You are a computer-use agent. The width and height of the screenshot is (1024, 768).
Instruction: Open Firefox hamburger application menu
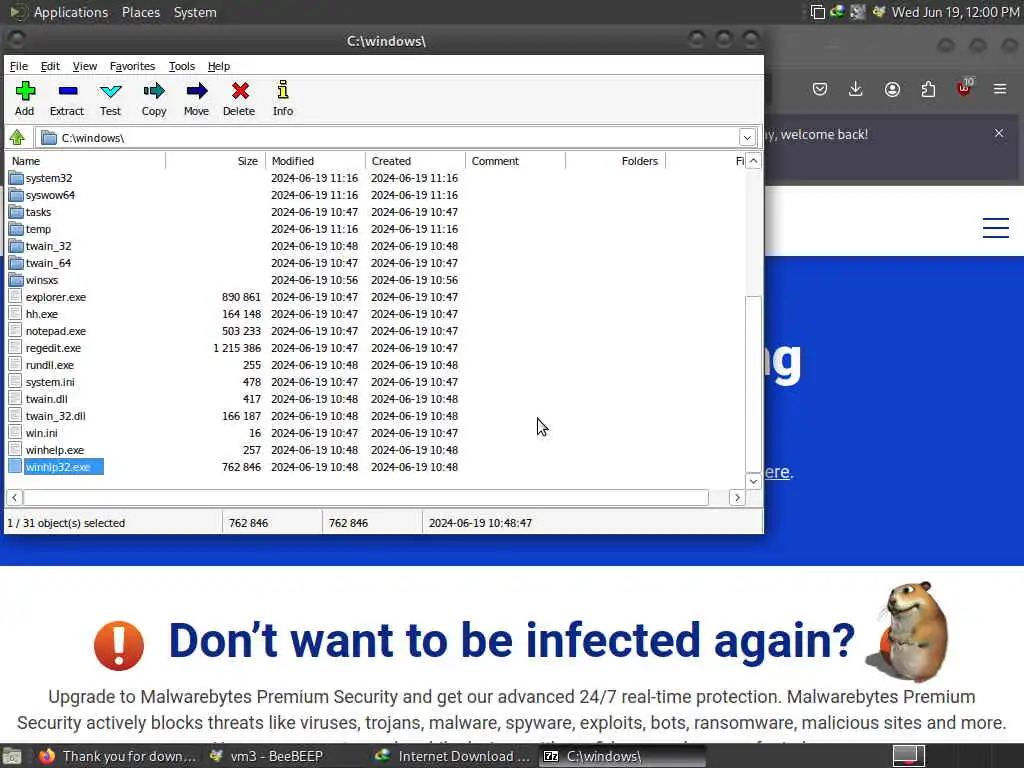point(1000,89)
